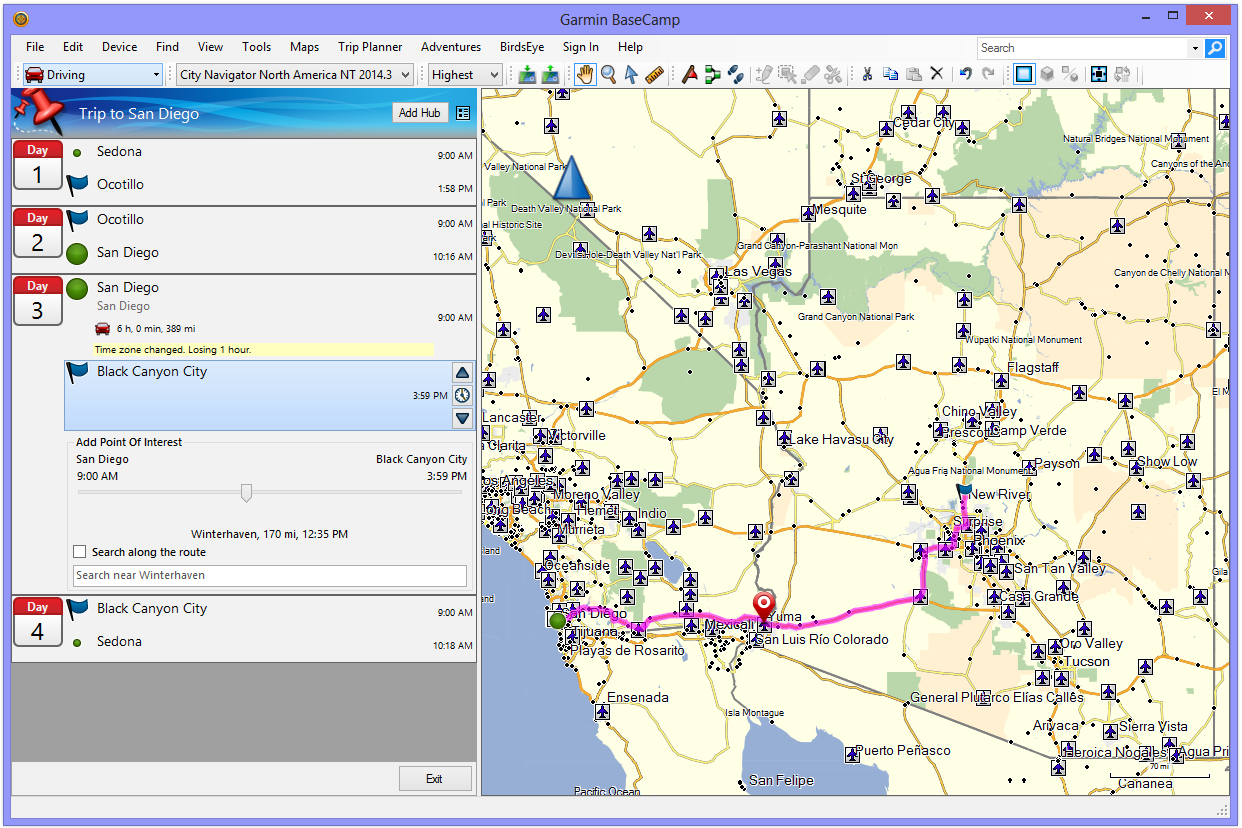
Task: Click the Undo arrow in the toolbar
Action: tap(965, 74)
